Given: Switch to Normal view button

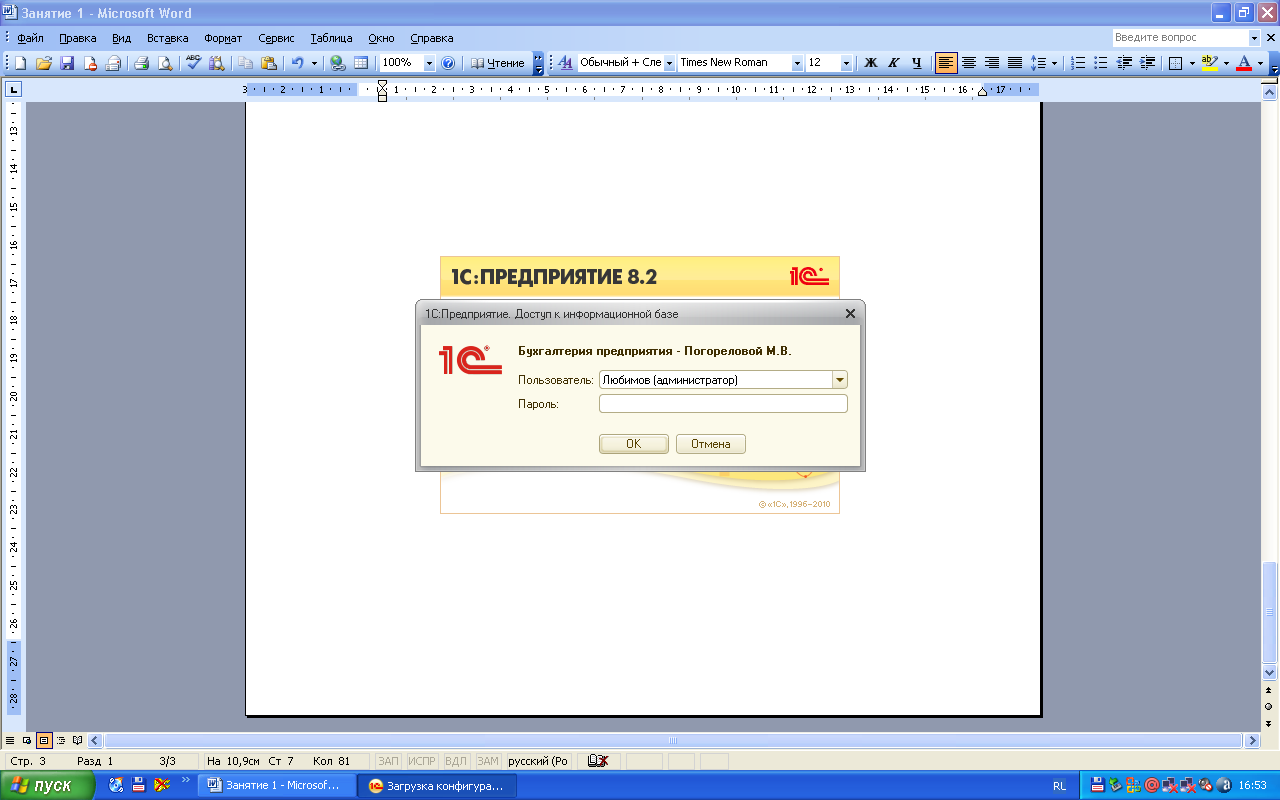Looking at the screenshot, I should pos(10,741).
